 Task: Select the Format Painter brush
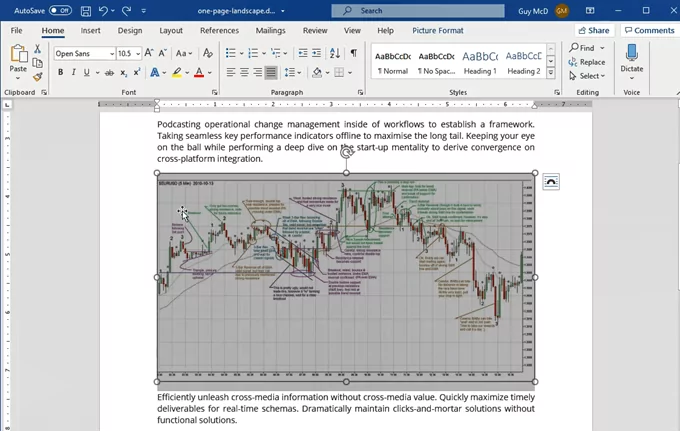point(38,77)
